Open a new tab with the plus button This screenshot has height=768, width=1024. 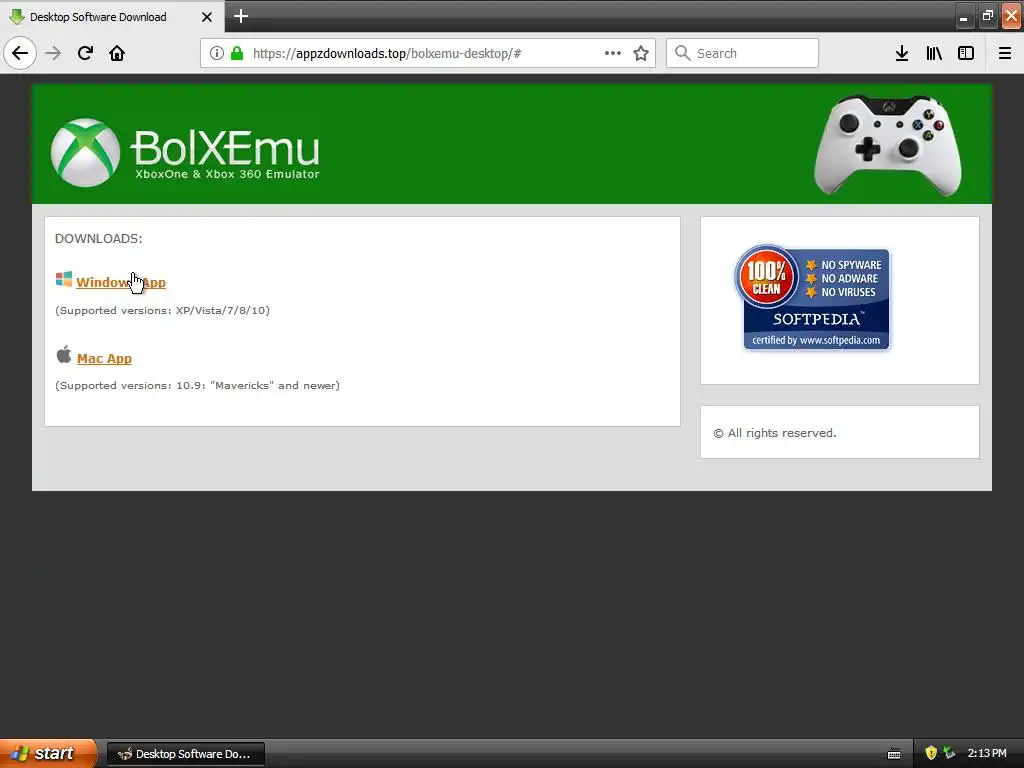click(x=241, y=16)
